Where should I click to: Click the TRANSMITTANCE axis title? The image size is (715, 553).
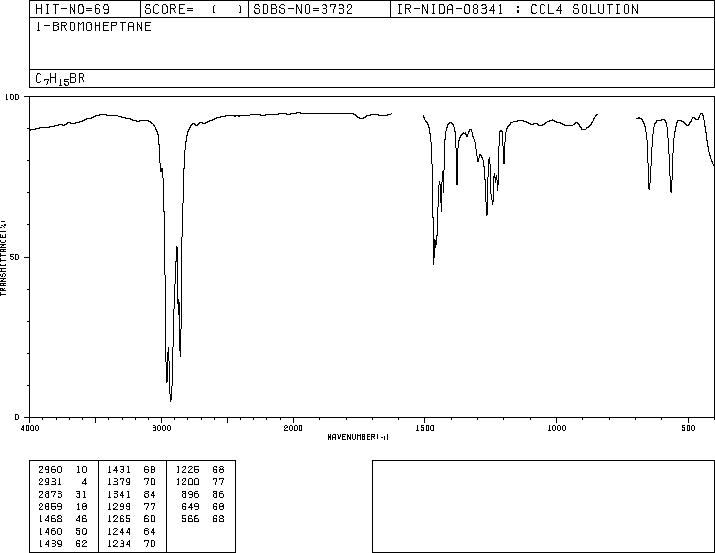point(4,258)
